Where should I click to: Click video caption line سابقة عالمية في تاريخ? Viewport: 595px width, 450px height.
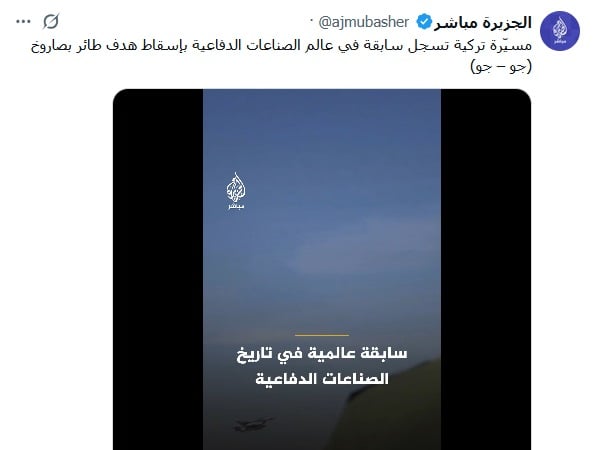click(x=322, y=354)
